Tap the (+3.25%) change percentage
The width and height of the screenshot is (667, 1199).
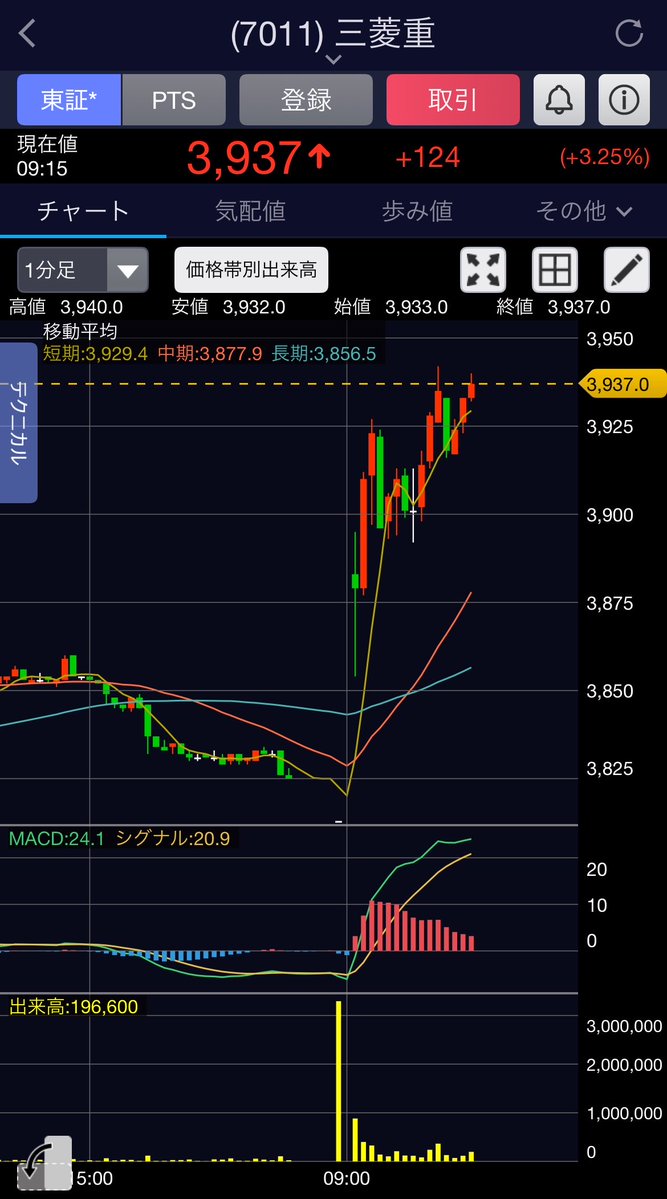point(604,158)
